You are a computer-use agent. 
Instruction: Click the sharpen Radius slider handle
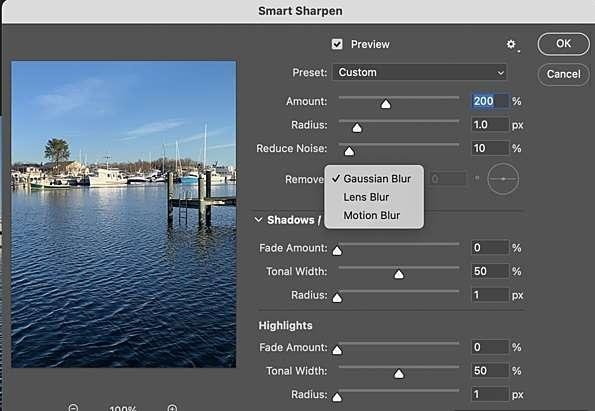point(357,128)
